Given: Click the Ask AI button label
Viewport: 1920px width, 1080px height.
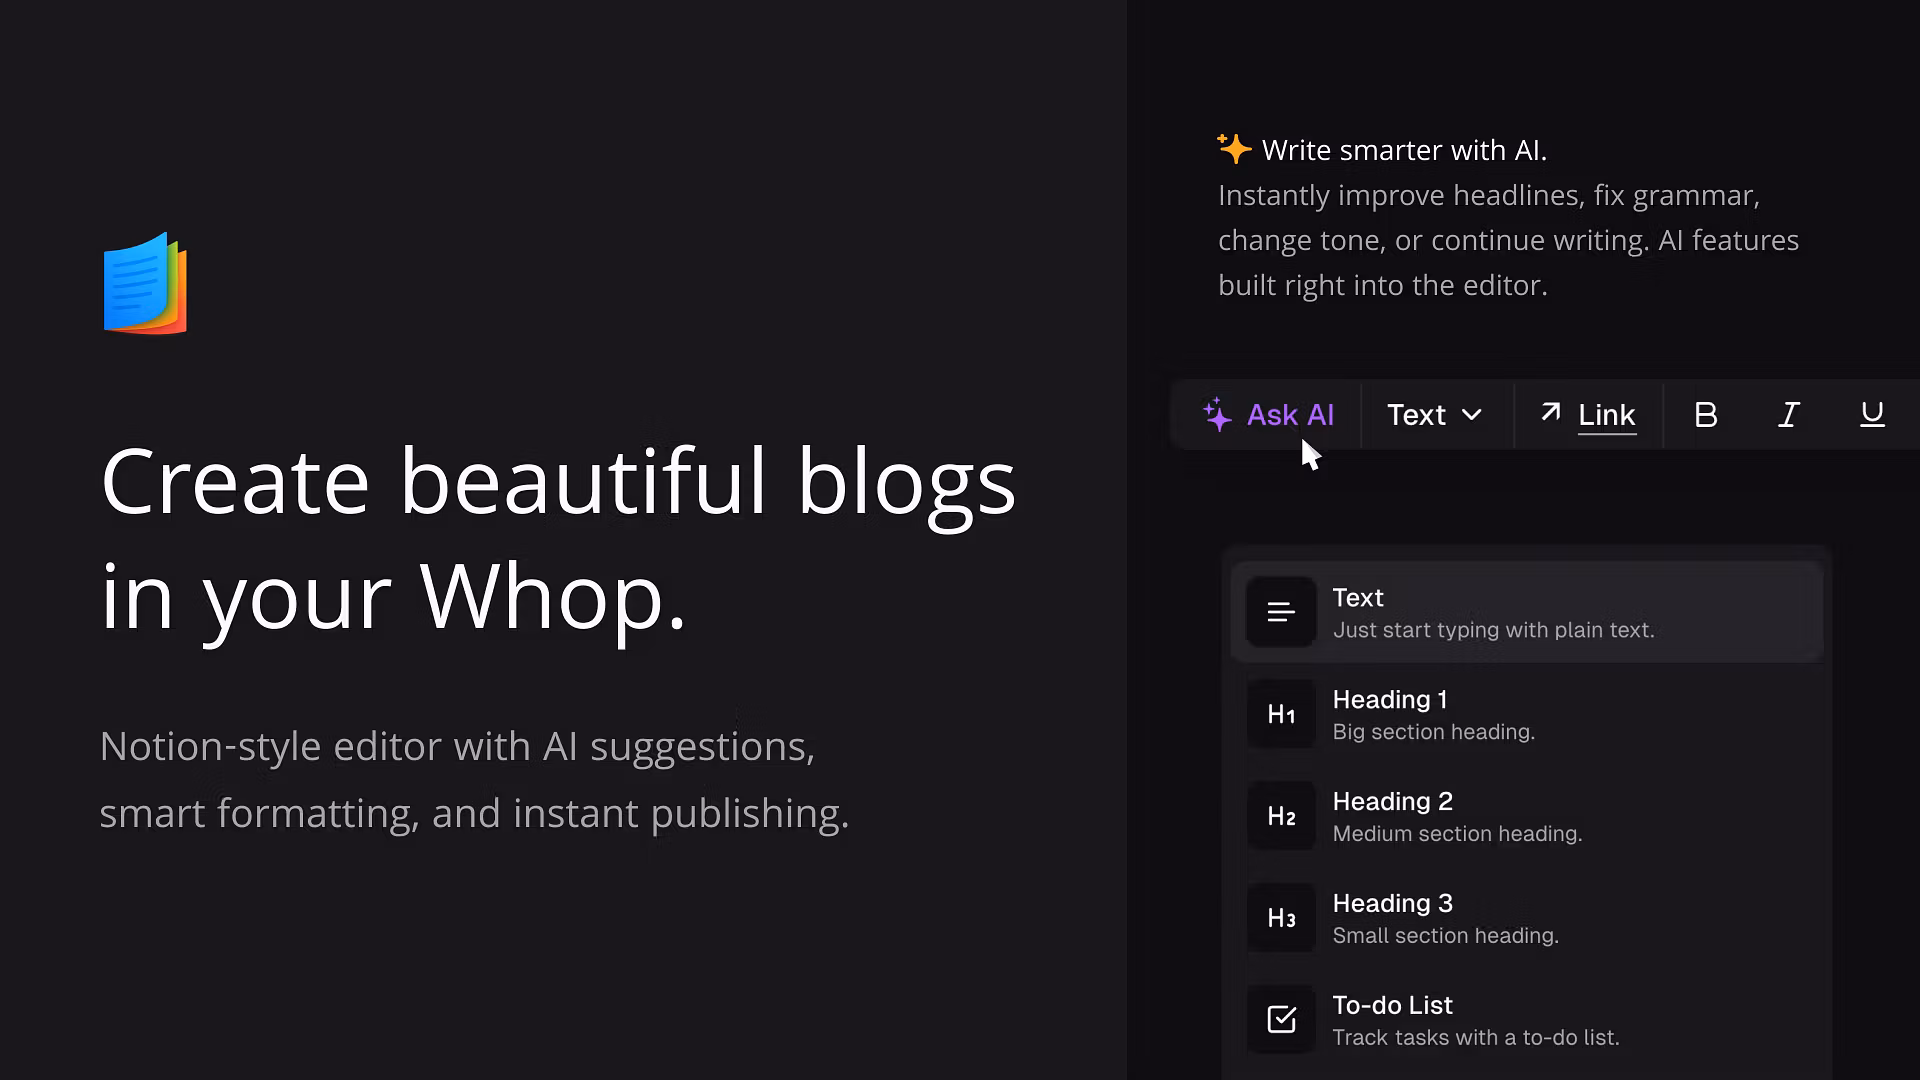Looking at the screenshot, I should click(1290, 415).
